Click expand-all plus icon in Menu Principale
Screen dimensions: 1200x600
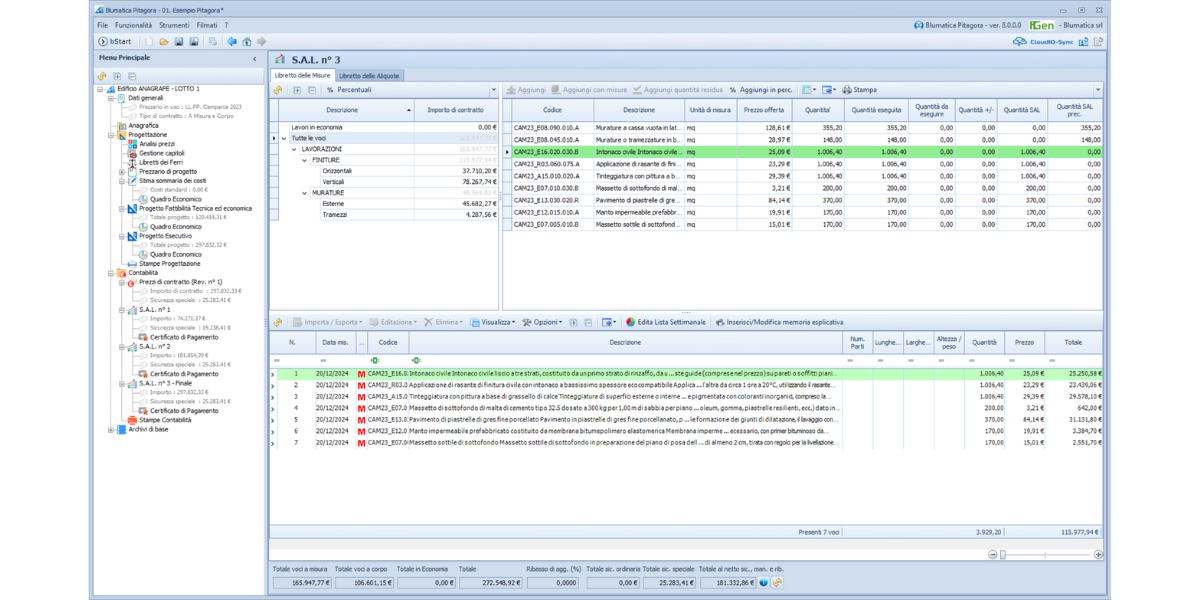tap(117, 76)
